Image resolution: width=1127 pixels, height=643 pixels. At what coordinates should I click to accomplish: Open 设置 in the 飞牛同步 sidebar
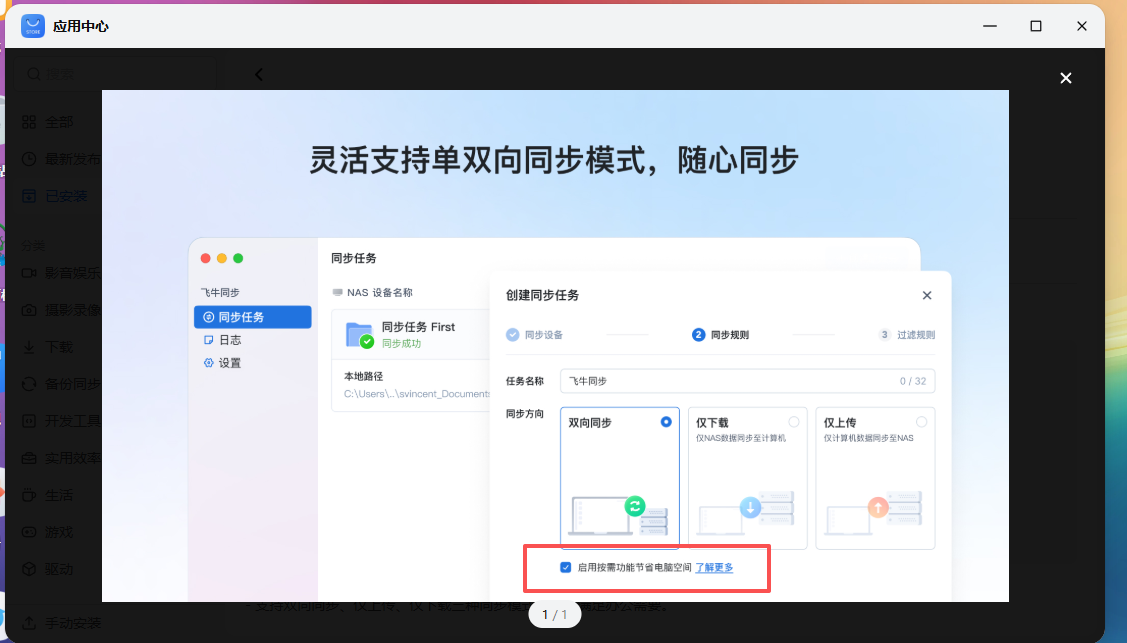(x=223, y=363)
